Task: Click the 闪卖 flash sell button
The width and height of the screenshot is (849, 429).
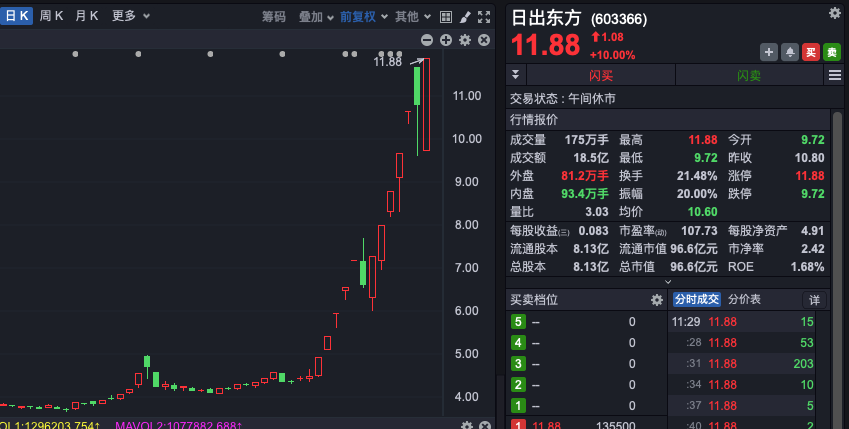Action: click(x=749, y=75)
